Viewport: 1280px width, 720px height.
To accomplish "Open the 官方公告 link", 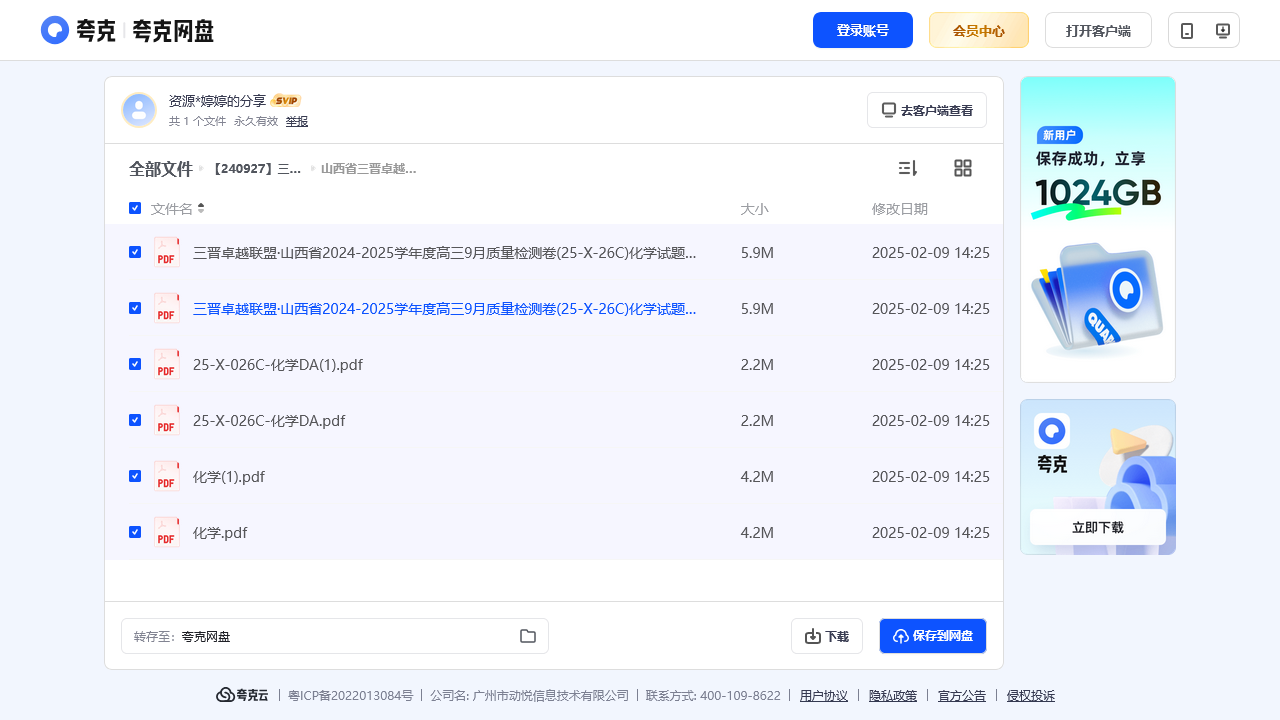I will 962,695.
